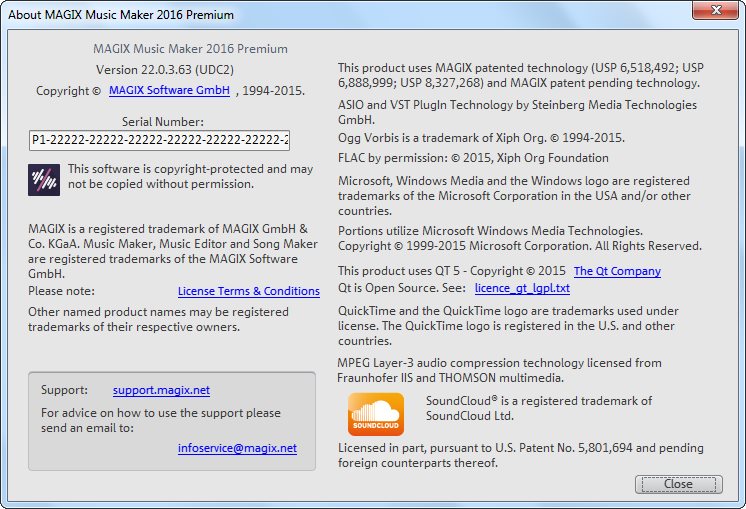Click the Version 22.0.3.63 text

point(165,70)
